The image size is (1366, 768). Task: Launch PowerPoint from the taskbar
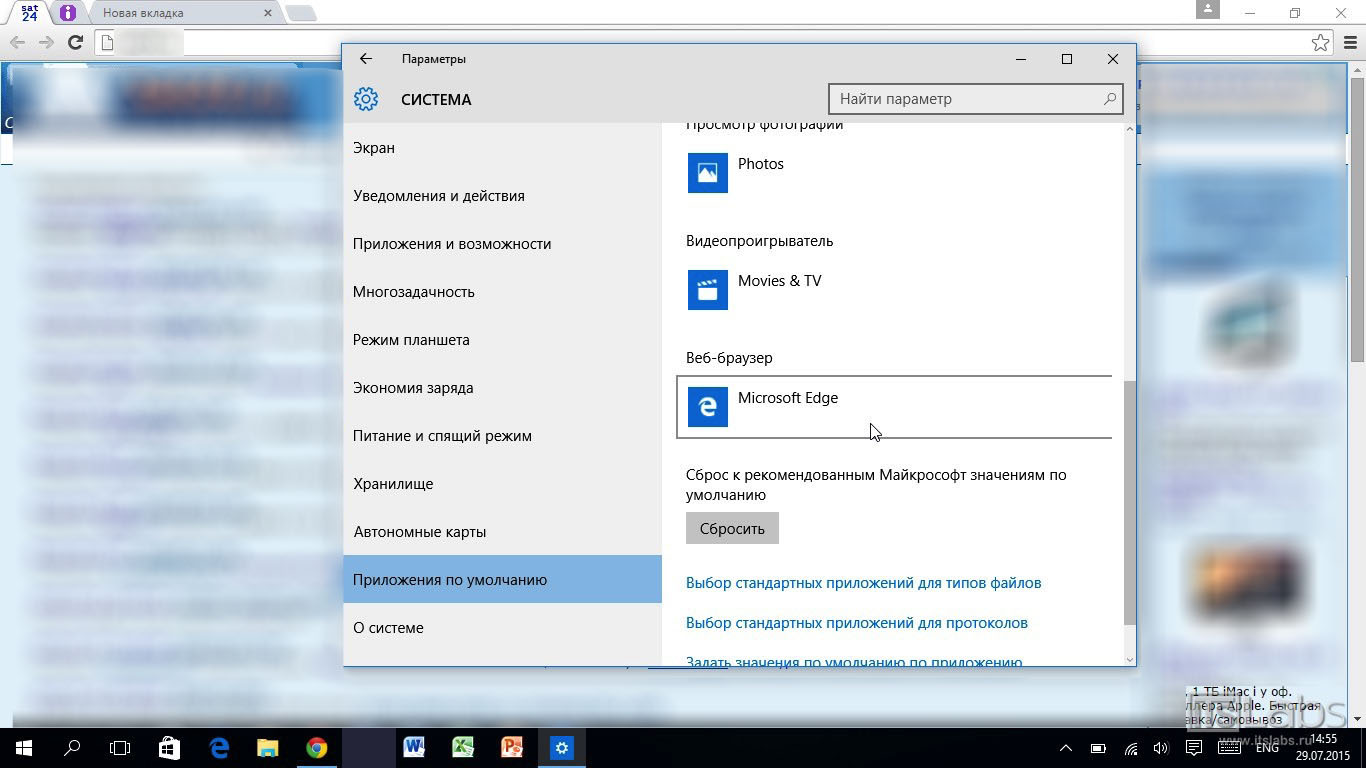(512, 748)
